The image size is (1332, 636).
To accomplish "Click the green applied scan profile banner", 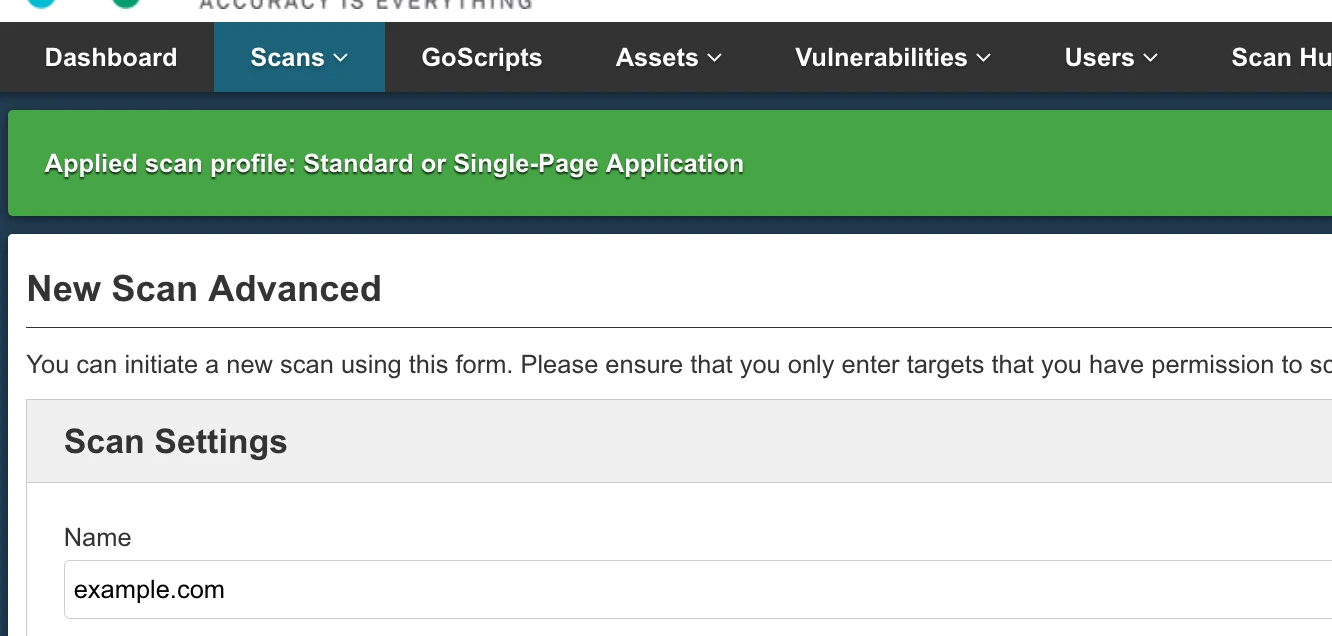I will coord(670,163).
